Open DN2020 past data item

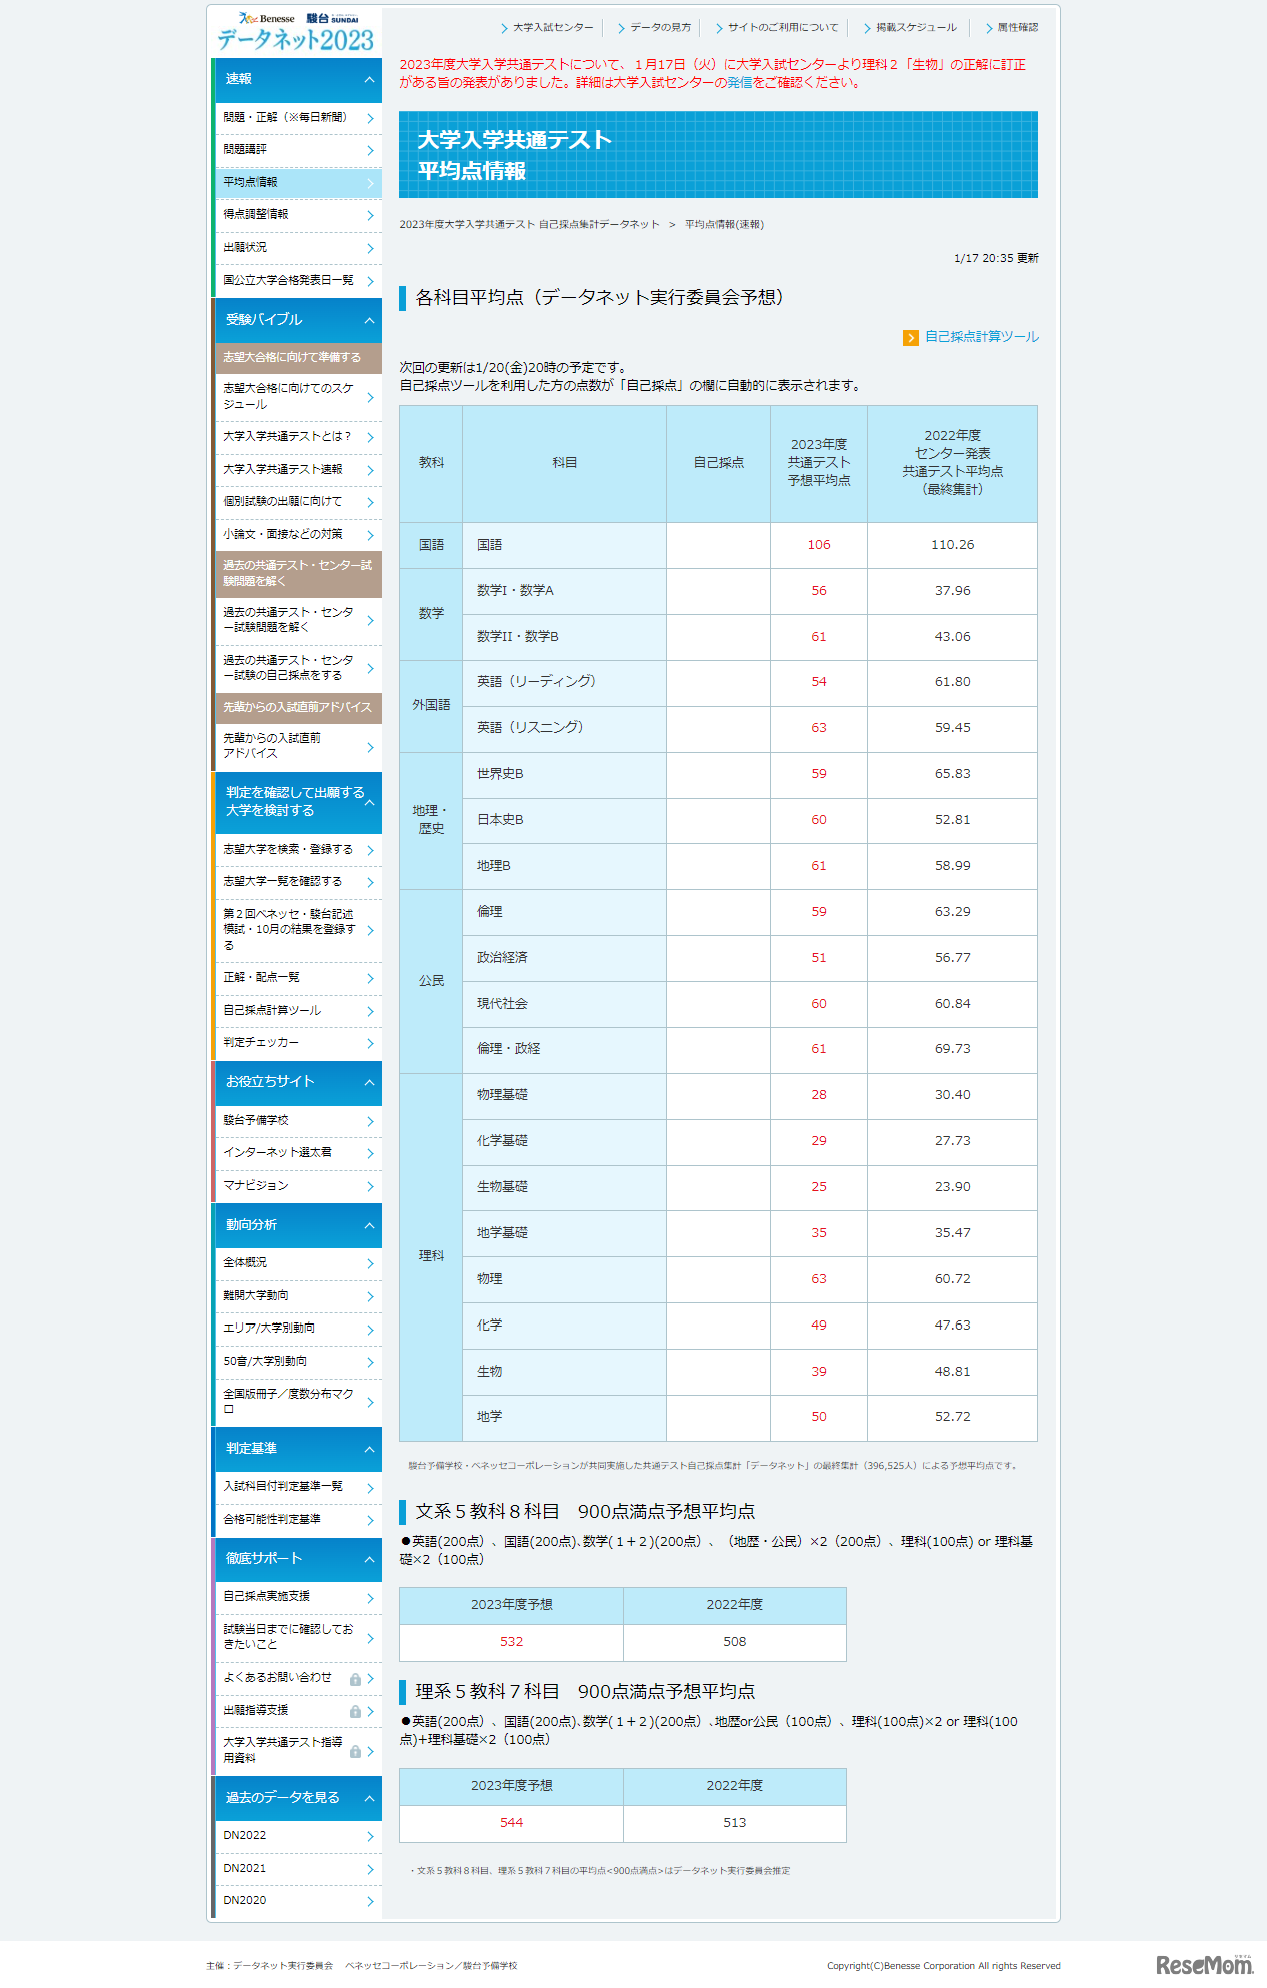pos(297,1901)
